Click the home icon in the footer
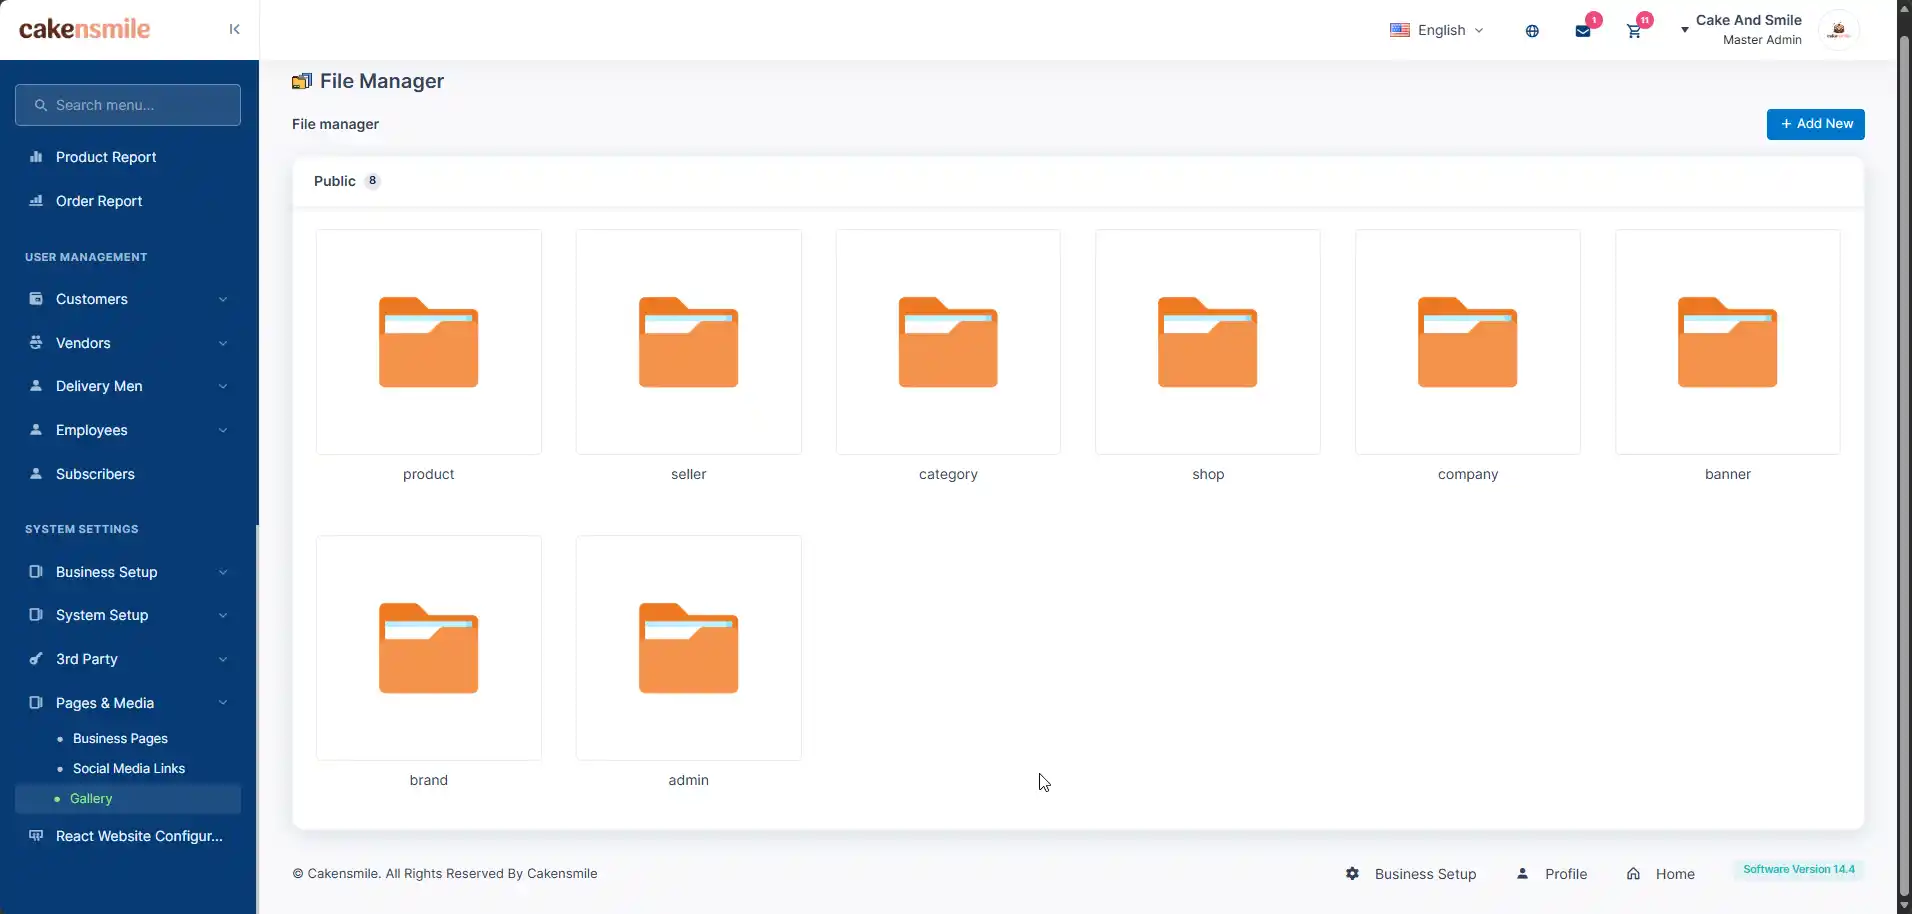Image resolution: width=1912 pixels, height=914 pixels. 1633,874
